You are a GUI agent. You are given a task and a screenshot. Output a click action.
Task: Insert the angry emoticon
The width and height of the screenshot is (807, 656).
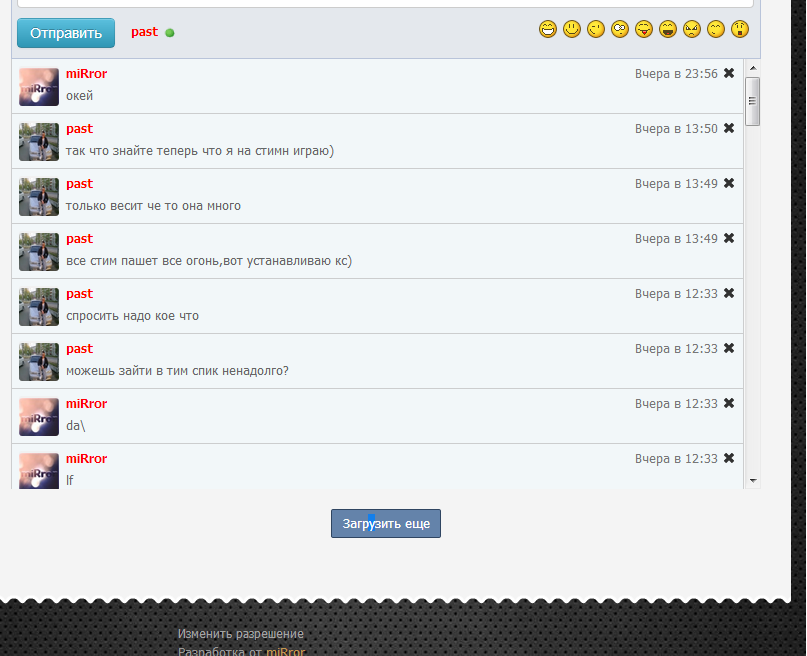coord(692,29)
